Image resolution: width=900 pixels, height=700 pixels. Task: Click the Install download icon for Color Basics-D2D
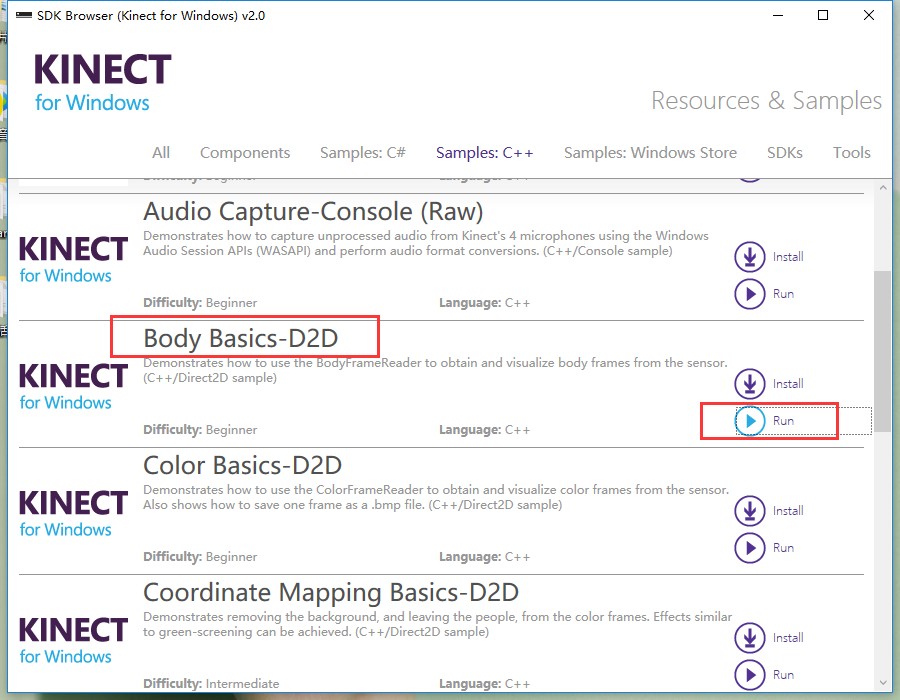750,511
